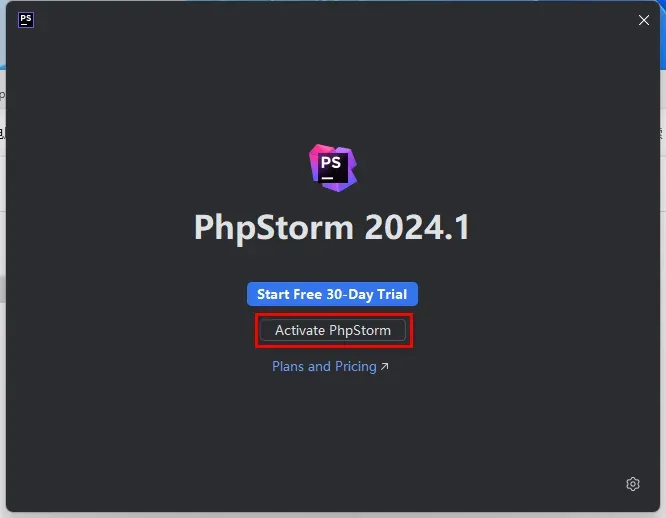The width and height of the screenshot is (666, 518).
Task: Click the word PhpStorm in the heading
Action: pos(274,228)
